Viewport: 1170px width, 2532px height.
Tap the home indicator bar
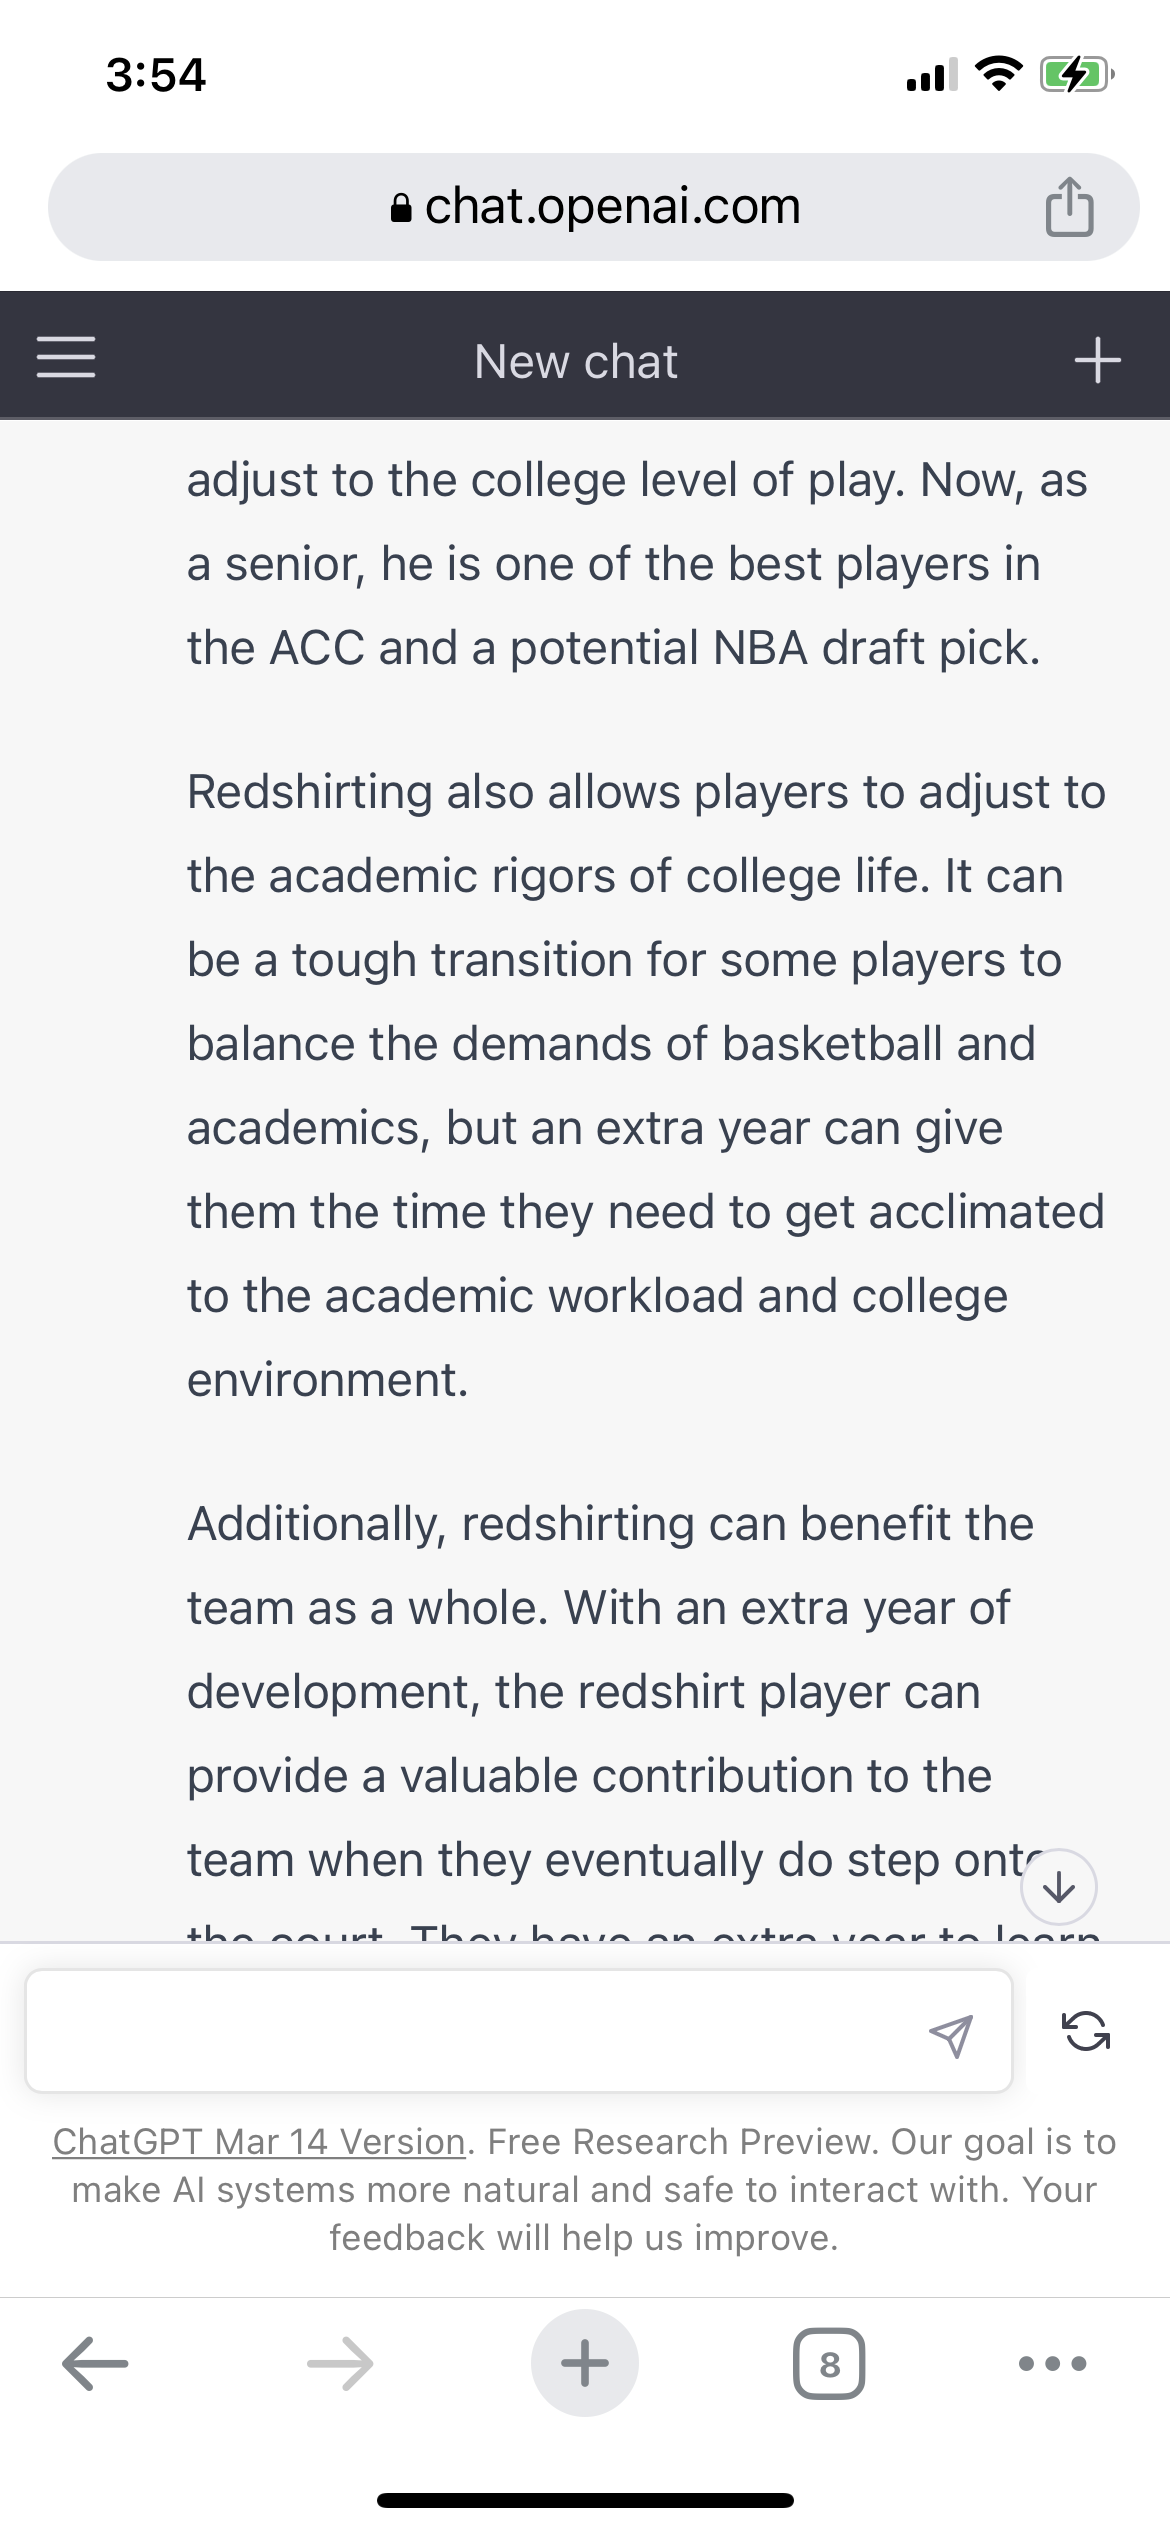(585, 2500)
